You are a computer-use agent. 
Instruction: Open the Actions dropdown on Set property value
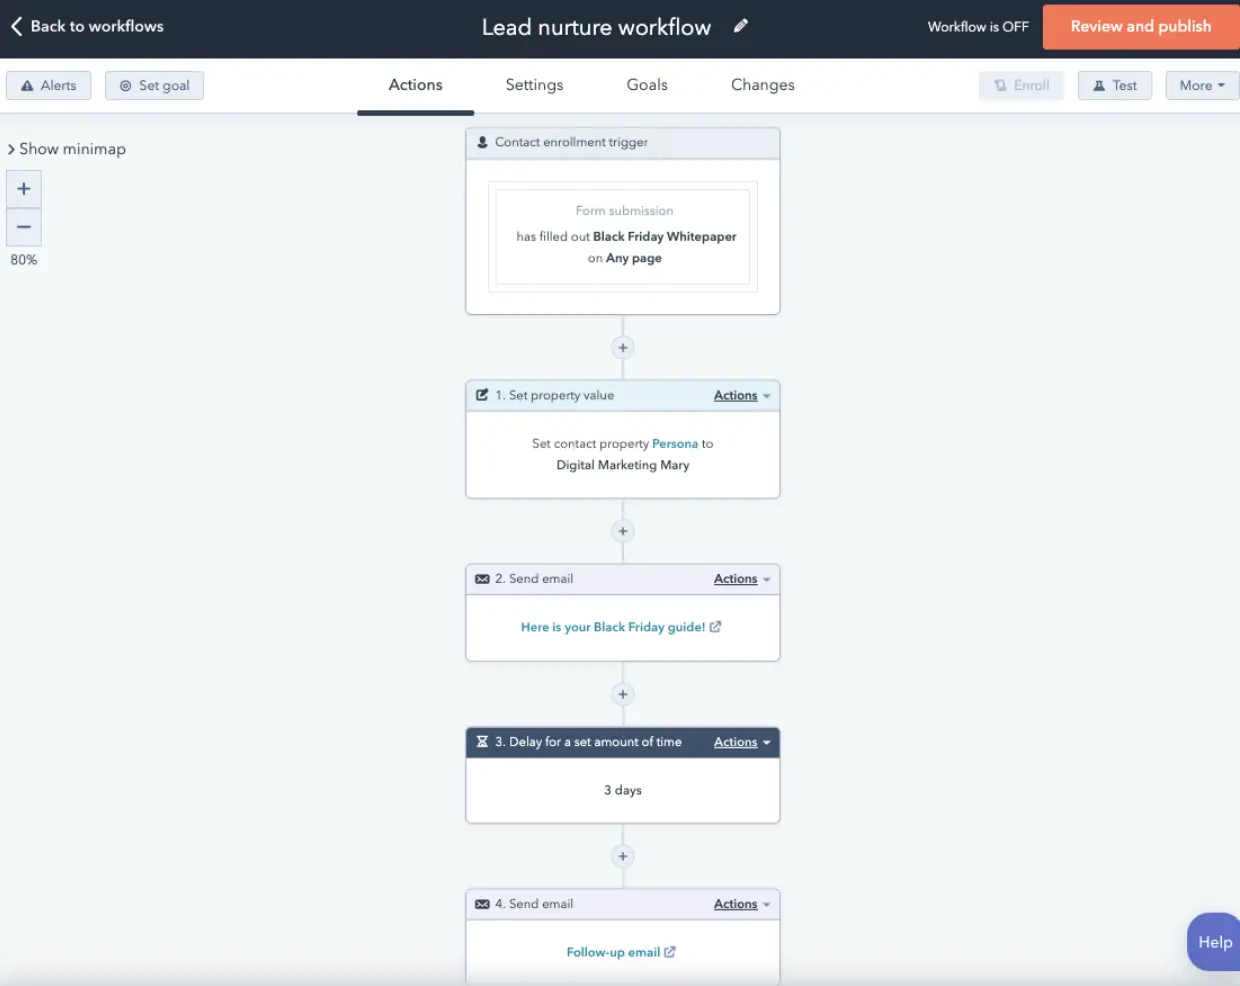(x=735, y=395)
